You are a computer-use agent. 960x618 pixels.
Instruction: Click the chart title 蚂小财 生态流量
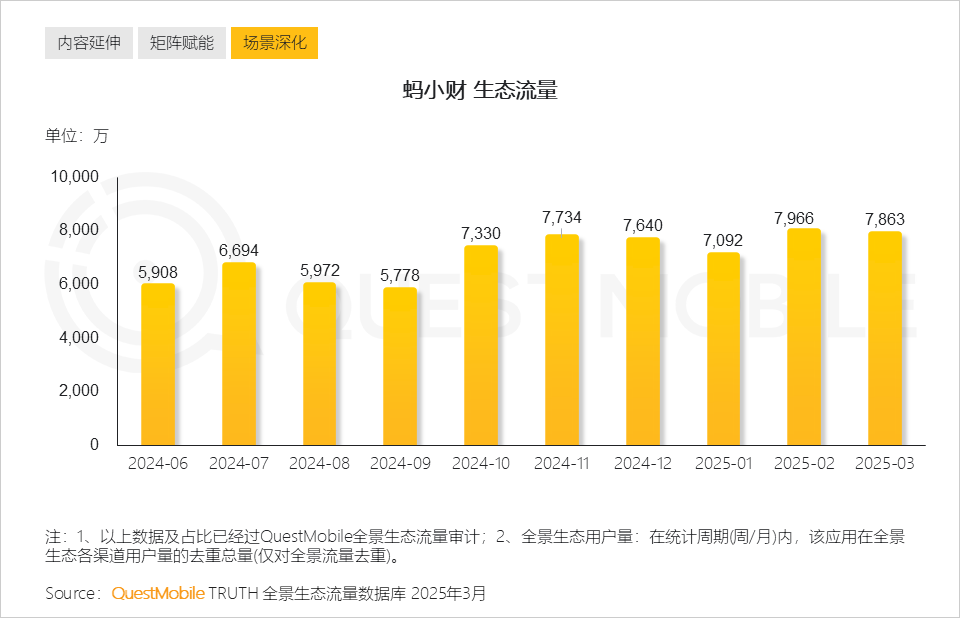480,90
